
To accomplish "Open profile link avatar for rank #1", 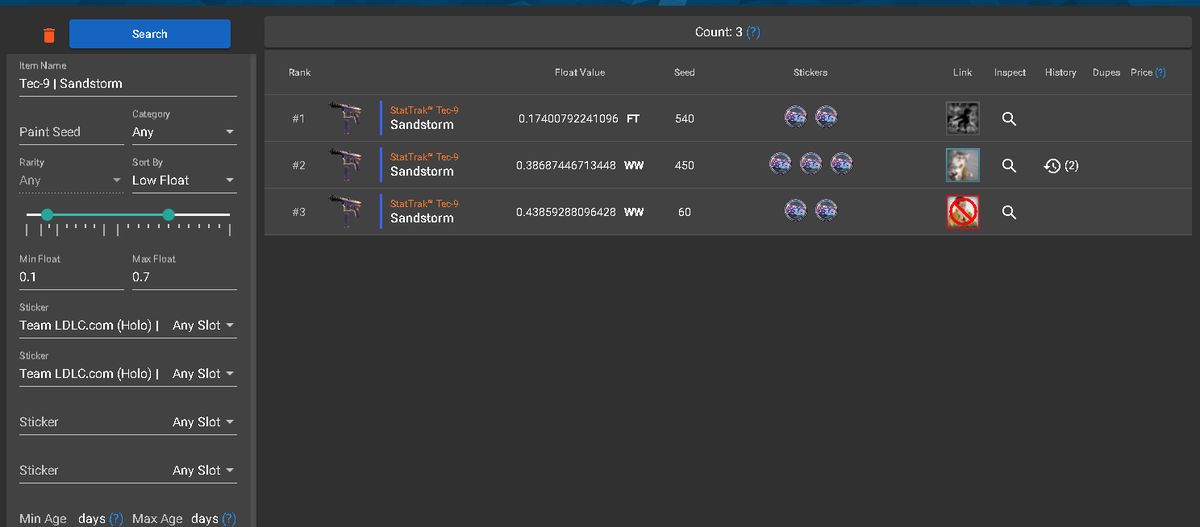I will click(962, 118).
